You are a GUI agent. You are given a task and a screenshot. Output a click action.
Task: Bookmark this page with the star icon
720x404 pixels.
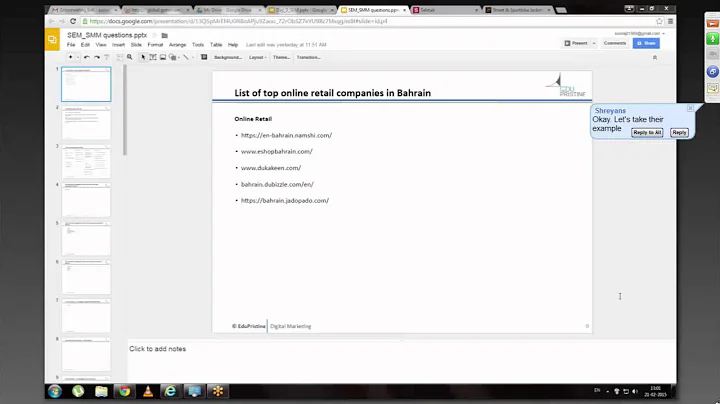tap(659, 21)
